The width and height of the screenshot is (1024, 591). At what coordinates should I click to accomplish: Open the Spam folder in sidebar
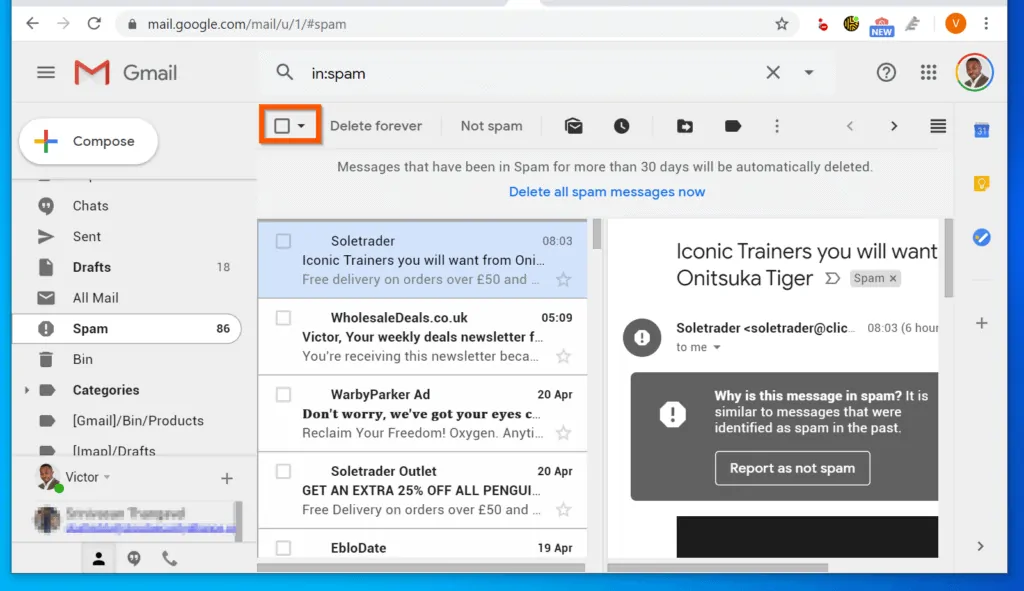(x=90, y=328)
